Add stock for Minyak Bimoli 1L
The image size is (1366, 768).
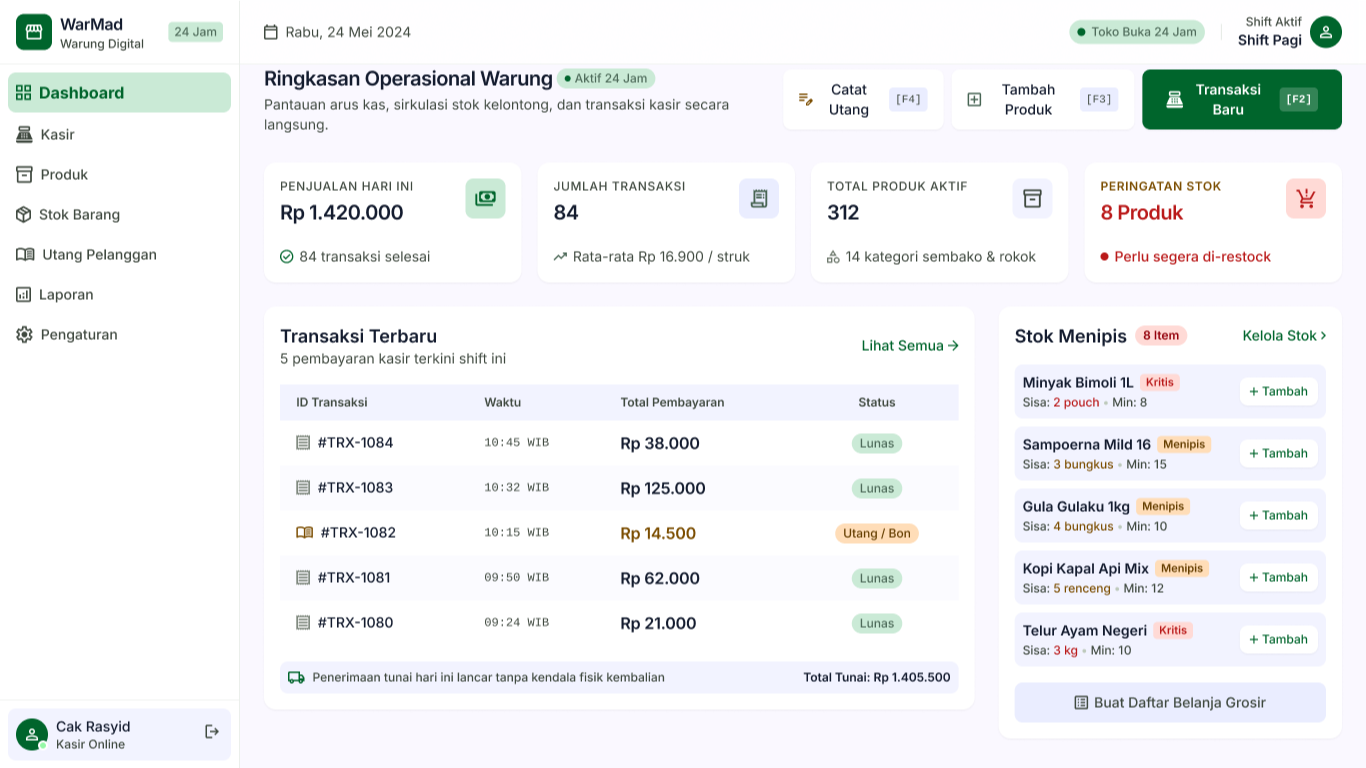point(1279,391)
